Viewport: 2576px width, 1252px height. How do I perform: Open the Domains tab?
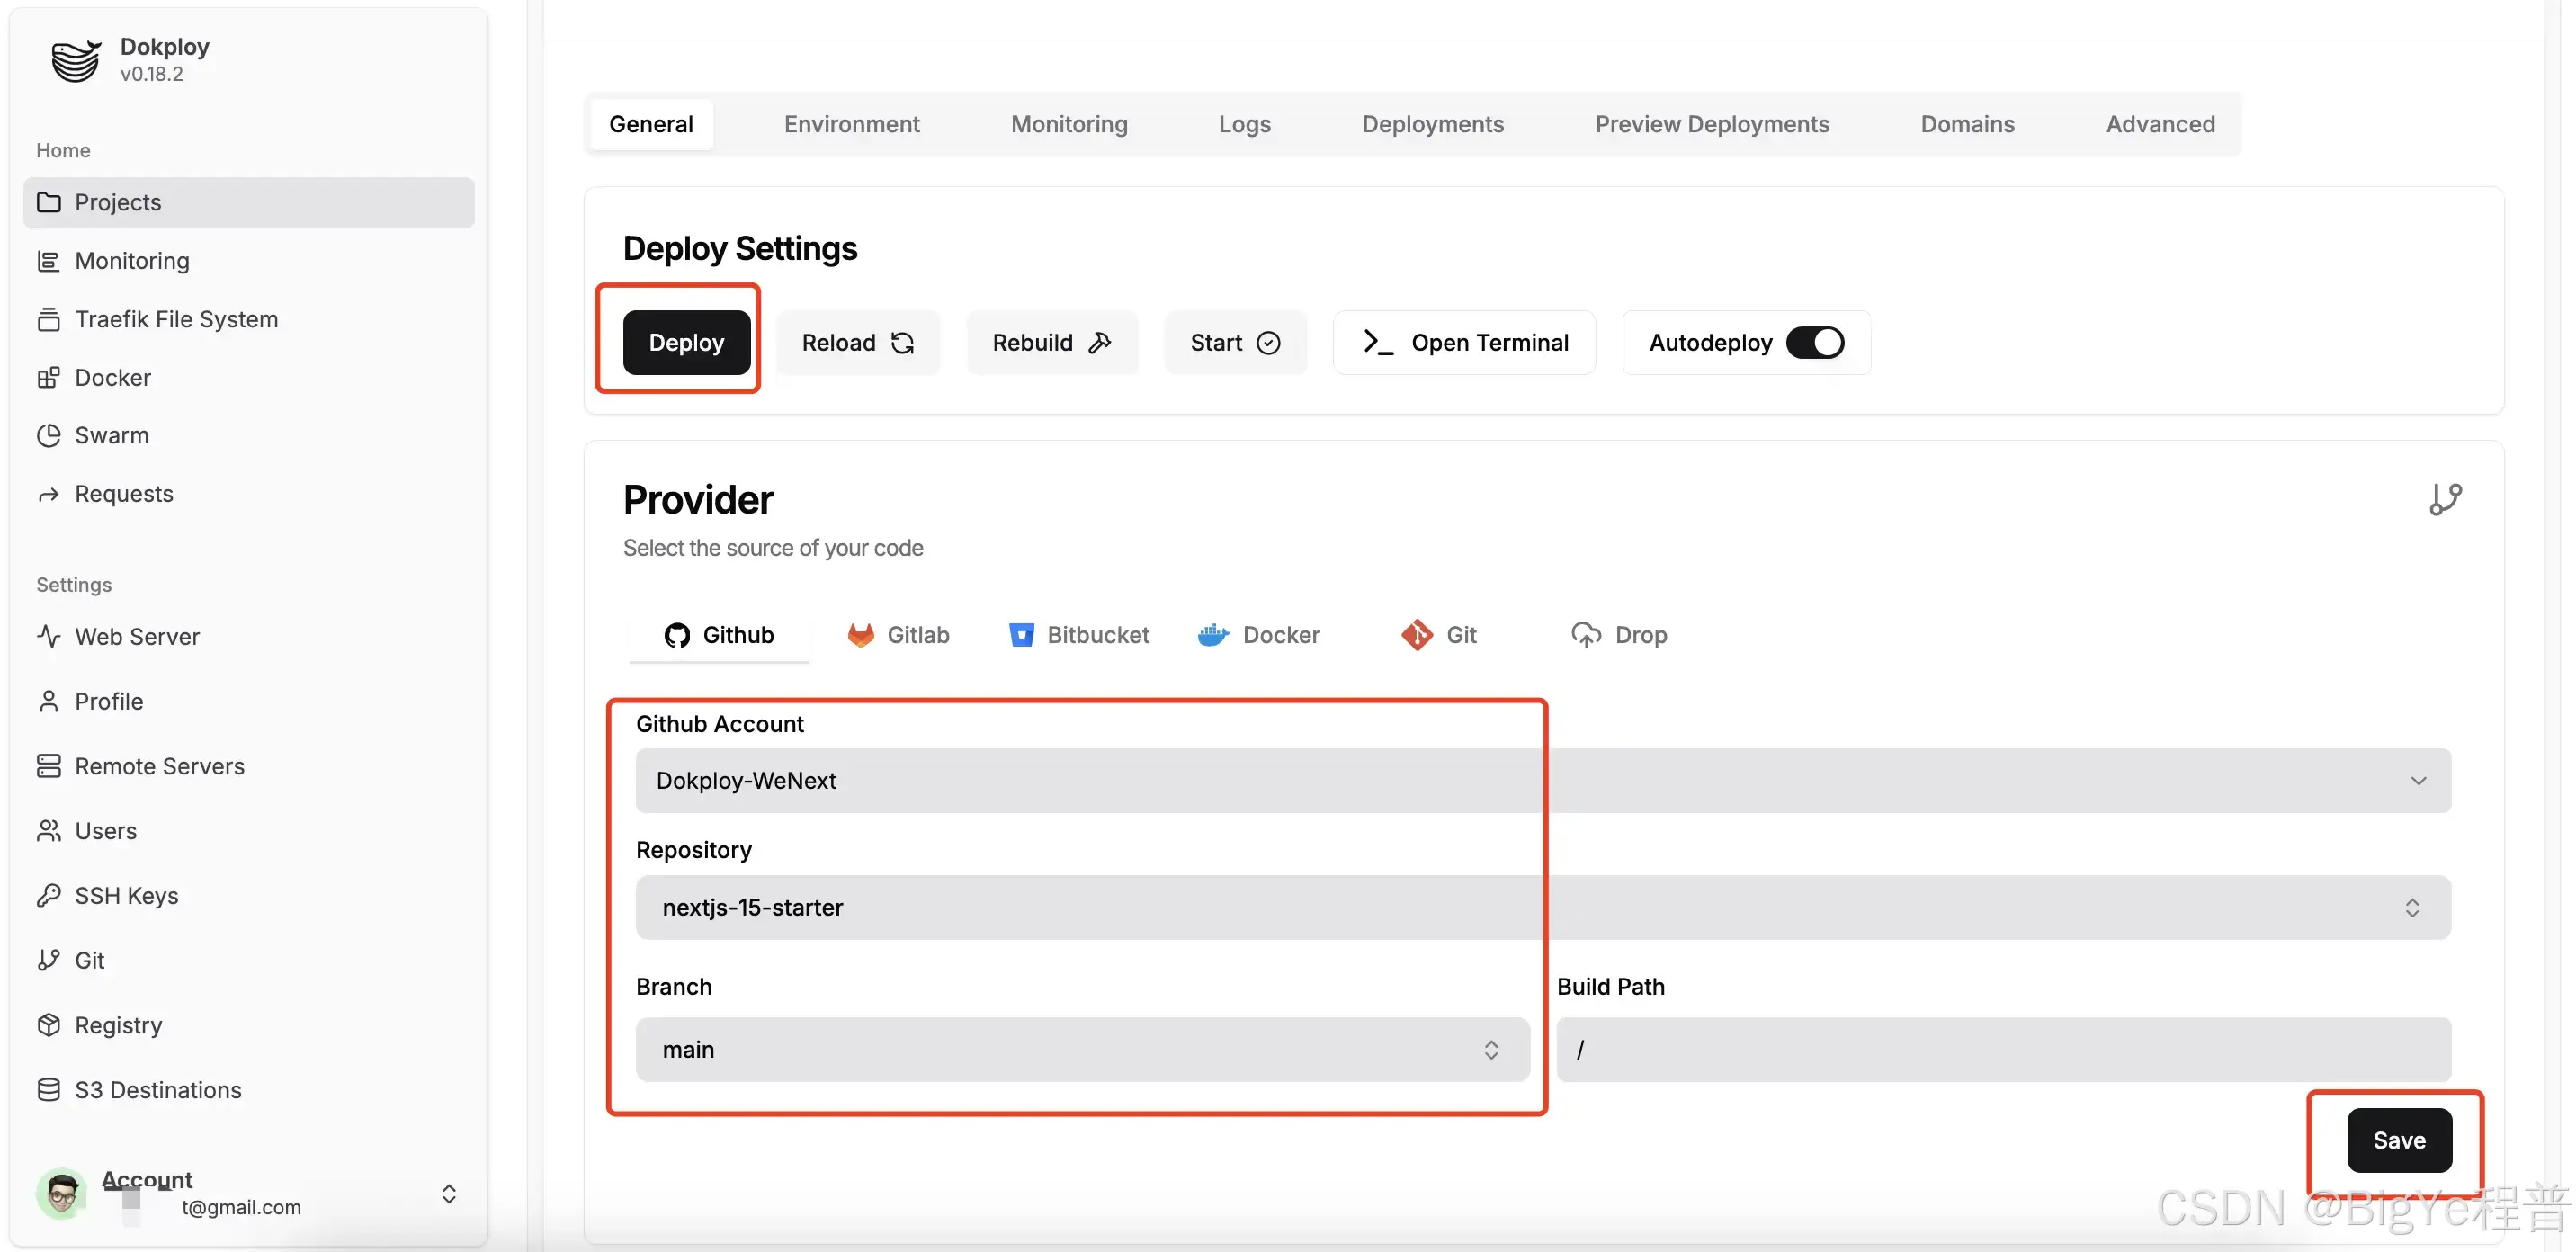[x=1967, y=124]
